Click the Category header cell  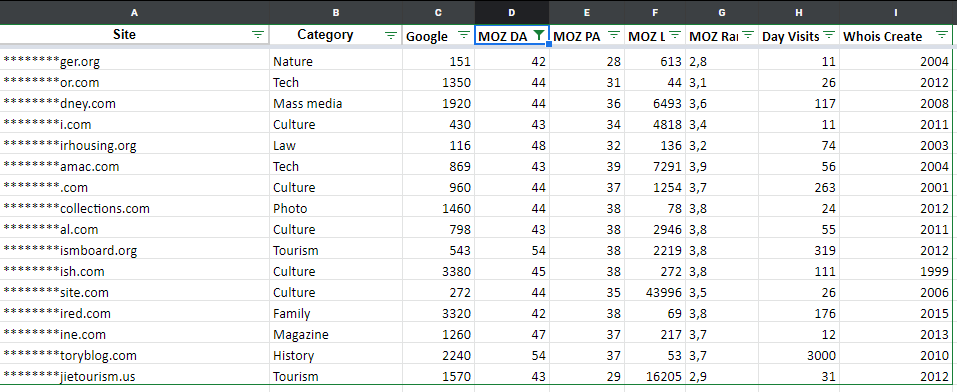[336, 35]
